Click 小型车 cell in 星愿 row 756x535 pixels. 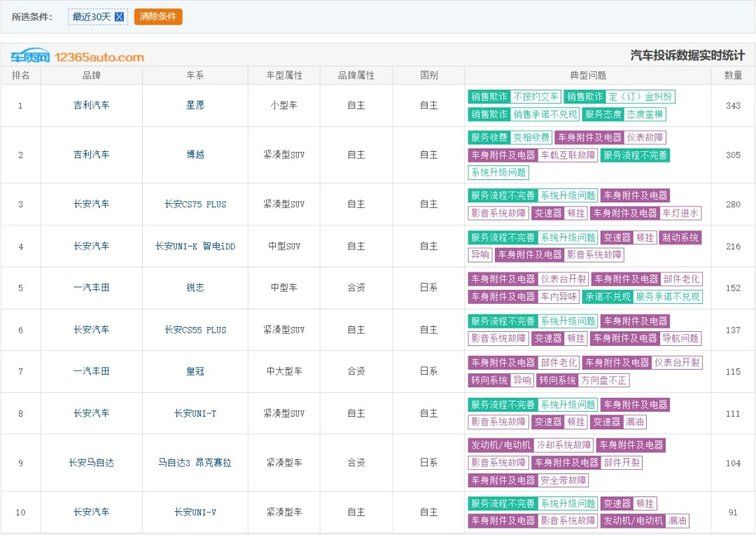click(x=284, y=105)
